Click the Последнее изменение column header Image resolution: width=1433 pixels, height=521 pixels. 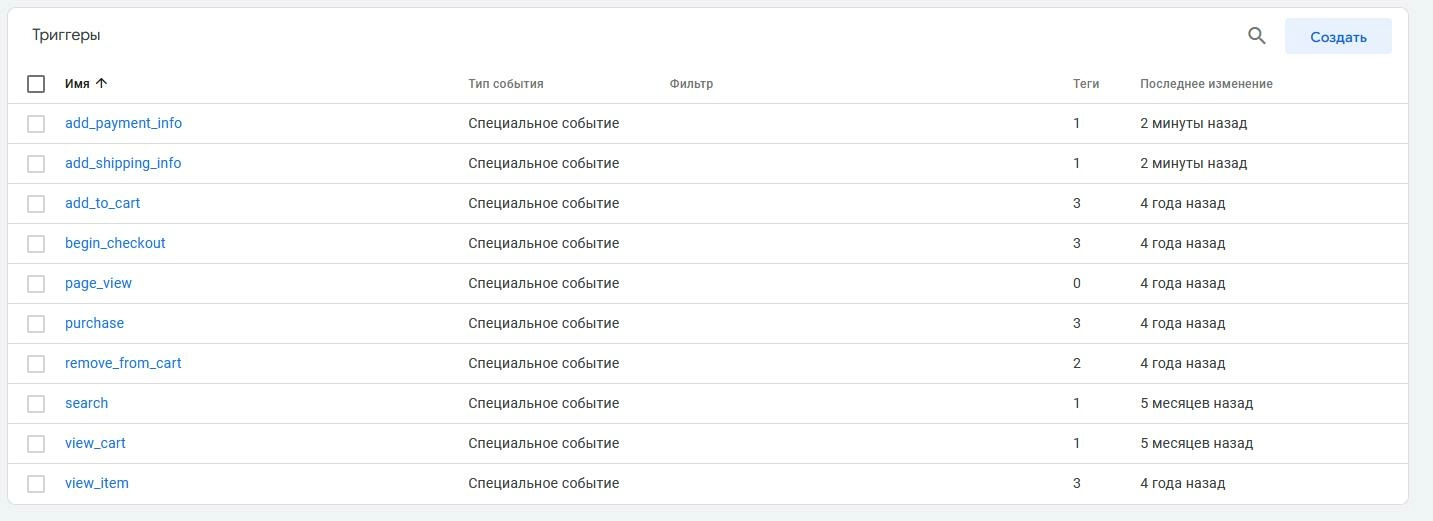pyautogui.click(x=1206, y=84)
